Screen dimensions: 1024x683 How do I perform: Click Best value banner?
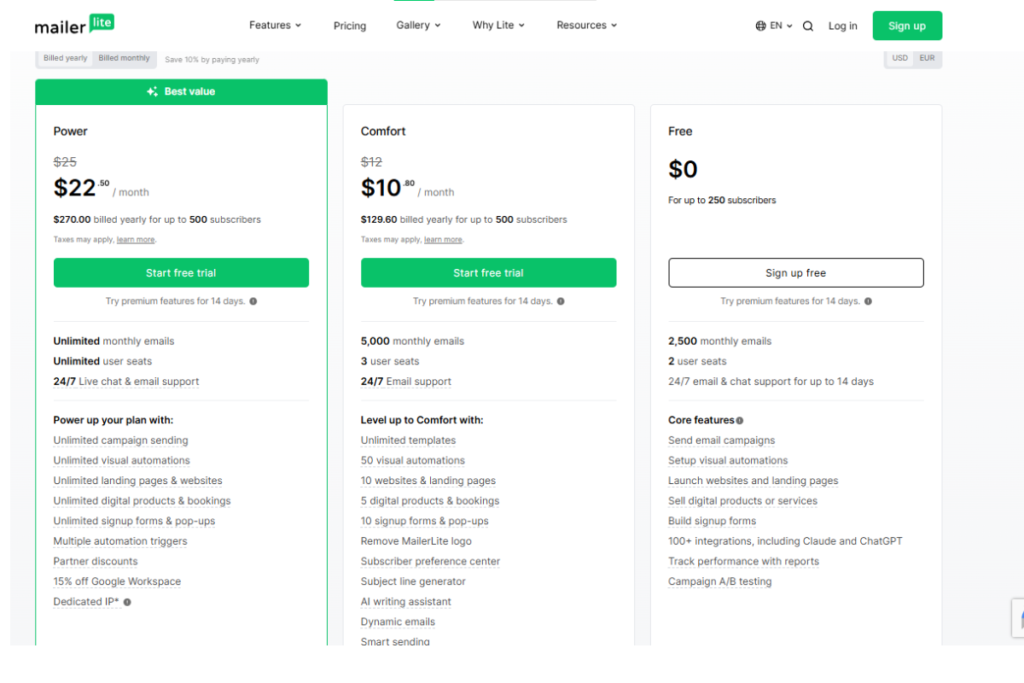tap(181, 92)
